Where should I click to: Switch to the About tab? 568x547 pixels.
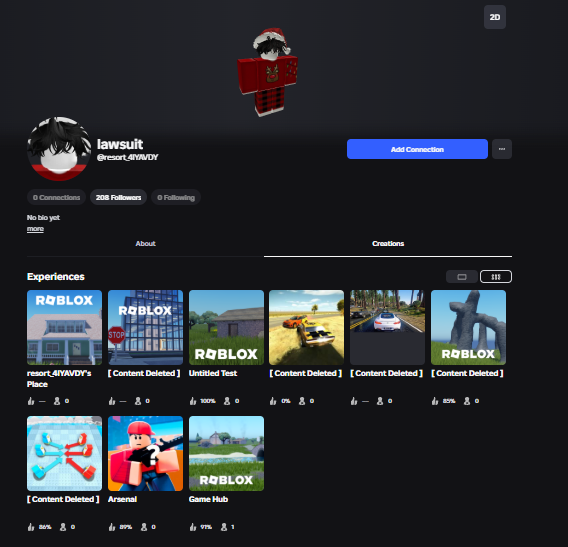(x=145, y=243)
